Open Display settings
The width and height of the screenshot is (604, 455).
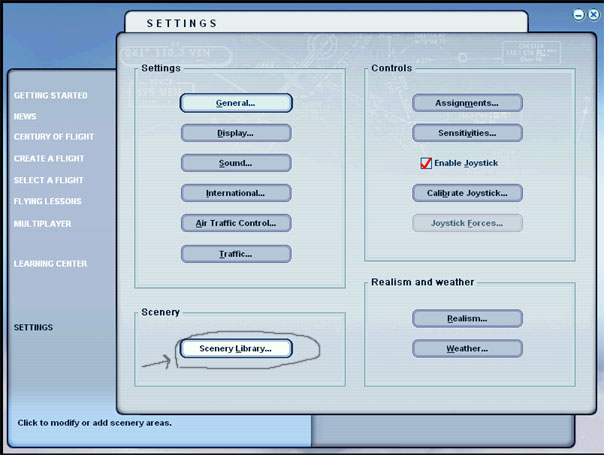(x=236, y=133)
